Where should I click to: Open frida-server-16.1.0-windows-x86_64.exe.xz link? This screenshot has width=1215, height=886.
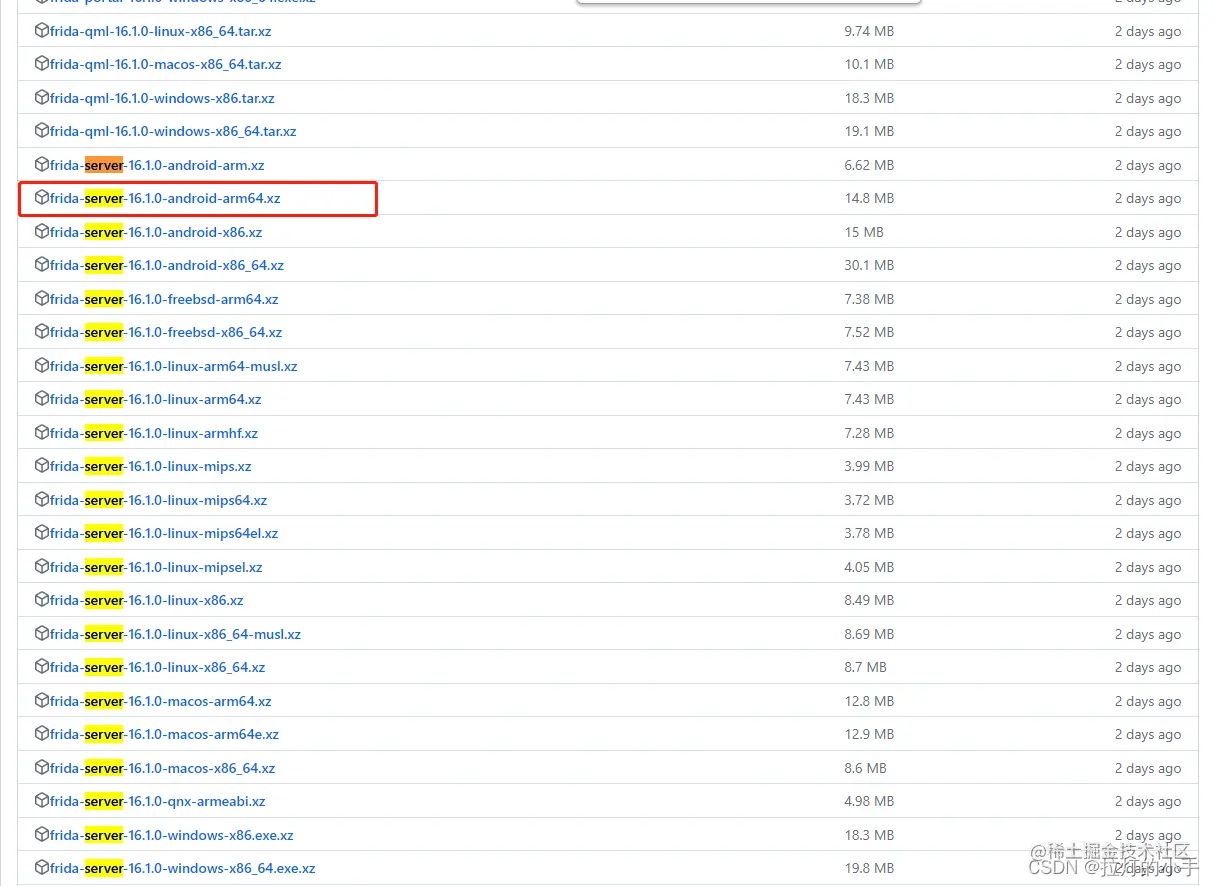click(x=183, y=868)
